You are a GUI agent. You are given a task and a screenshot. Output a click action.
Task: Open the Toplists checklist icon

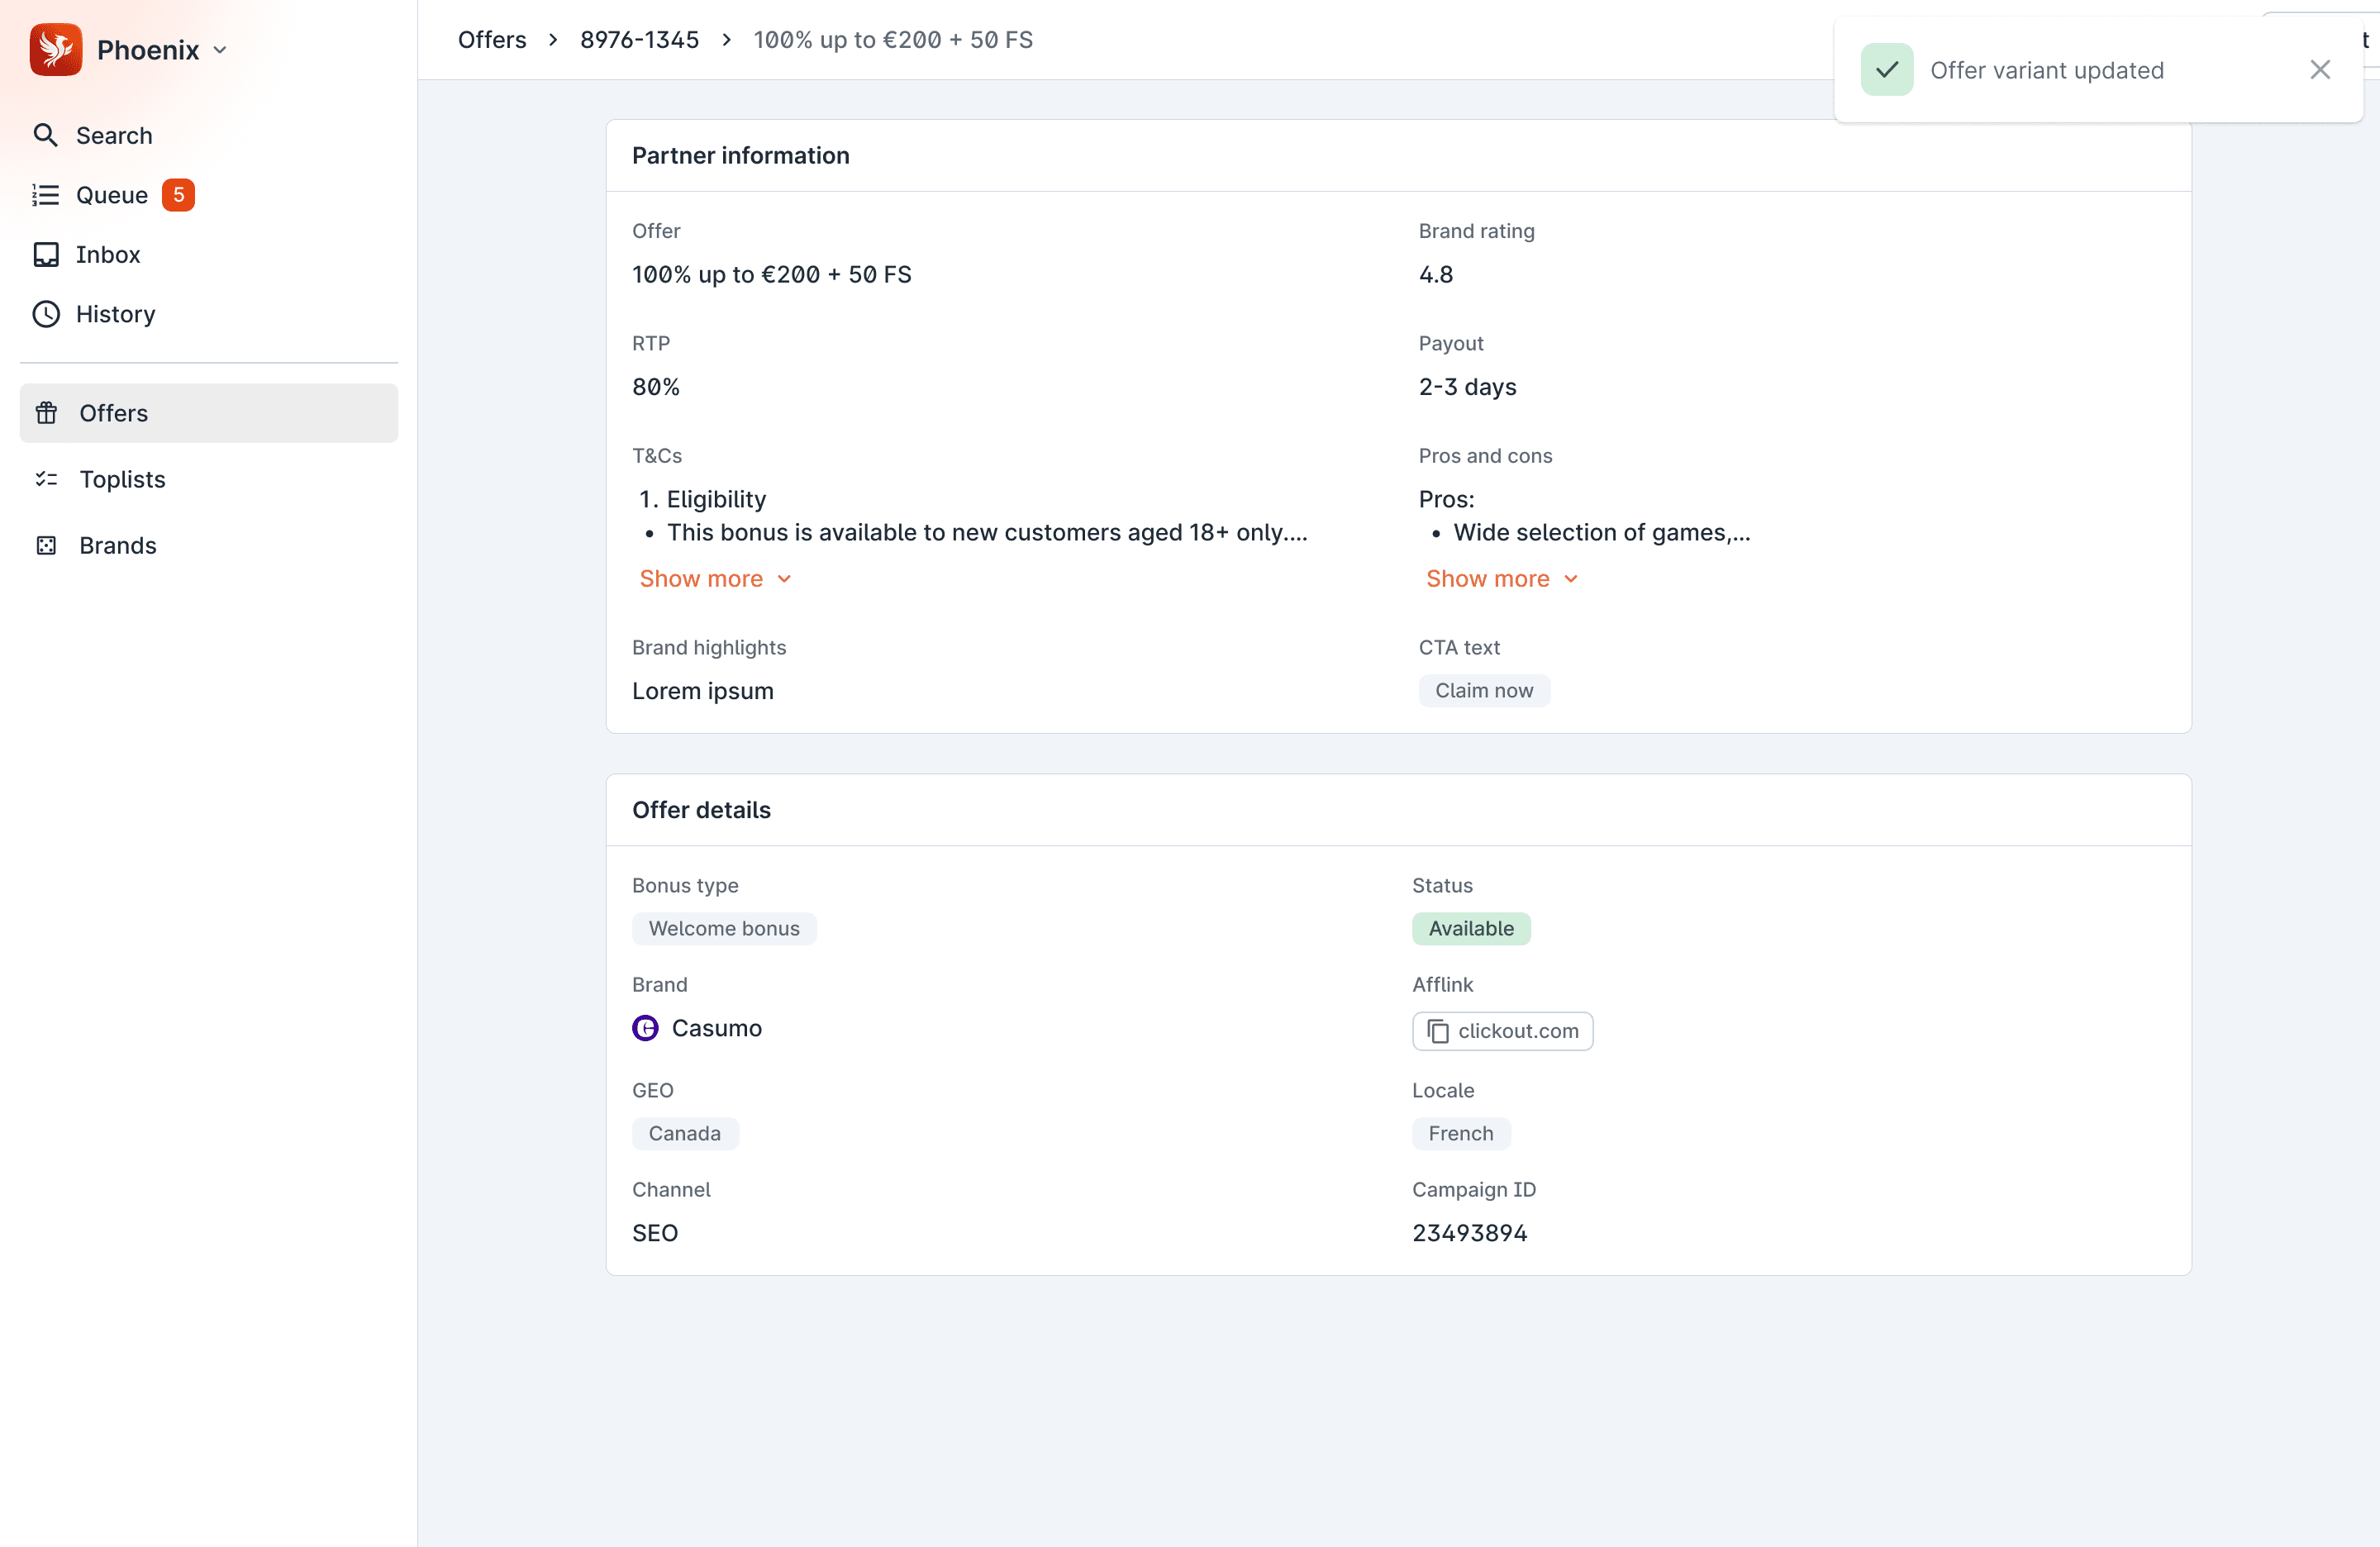[46, 479]
